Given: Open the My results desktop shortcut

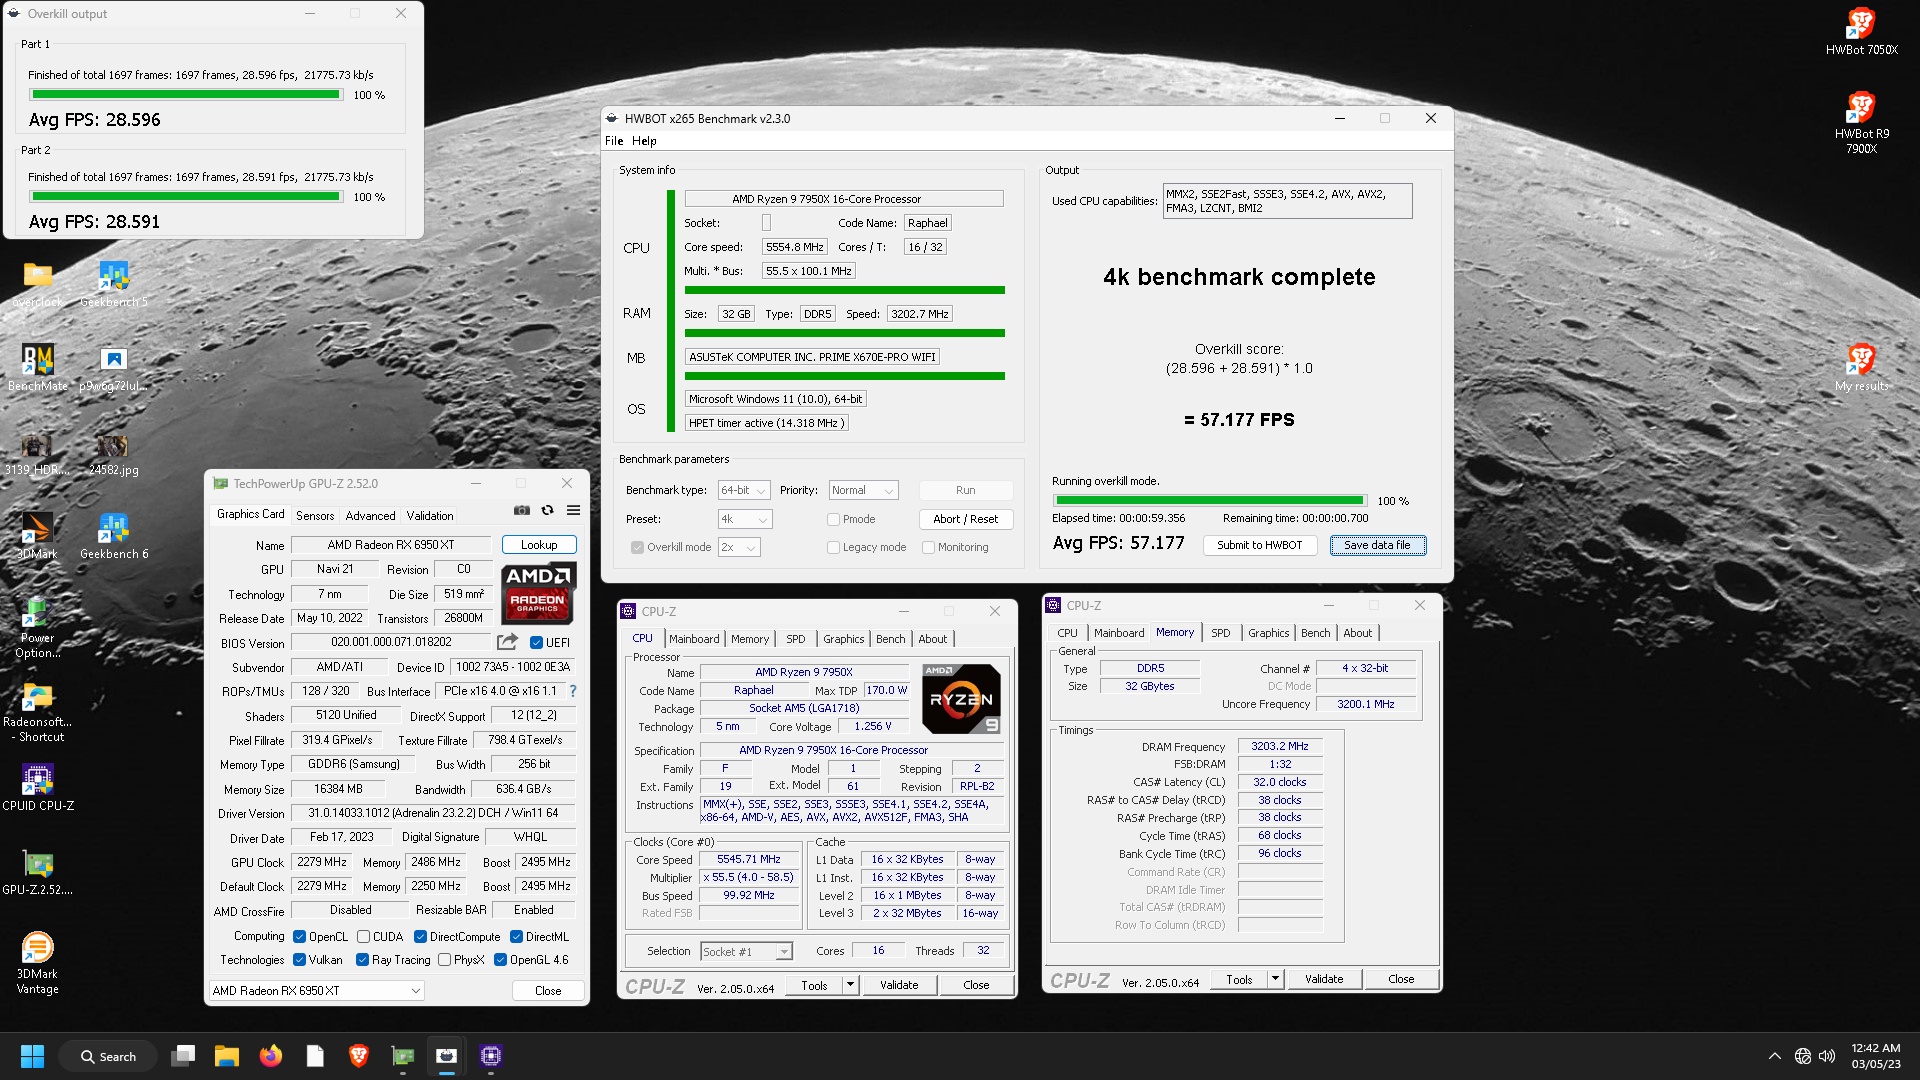Looking at the screenshot, I should pos(1861,368).
